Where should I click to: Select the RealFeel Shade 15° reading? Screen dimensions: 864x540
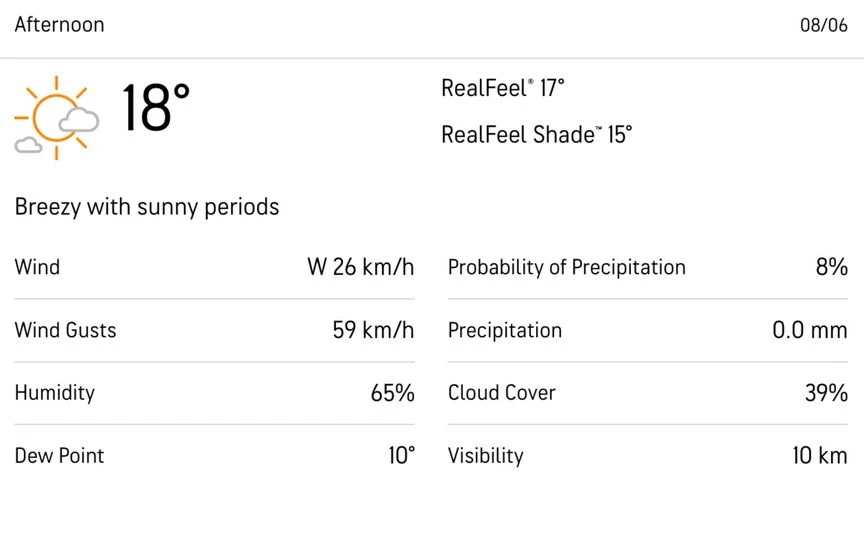537,134
